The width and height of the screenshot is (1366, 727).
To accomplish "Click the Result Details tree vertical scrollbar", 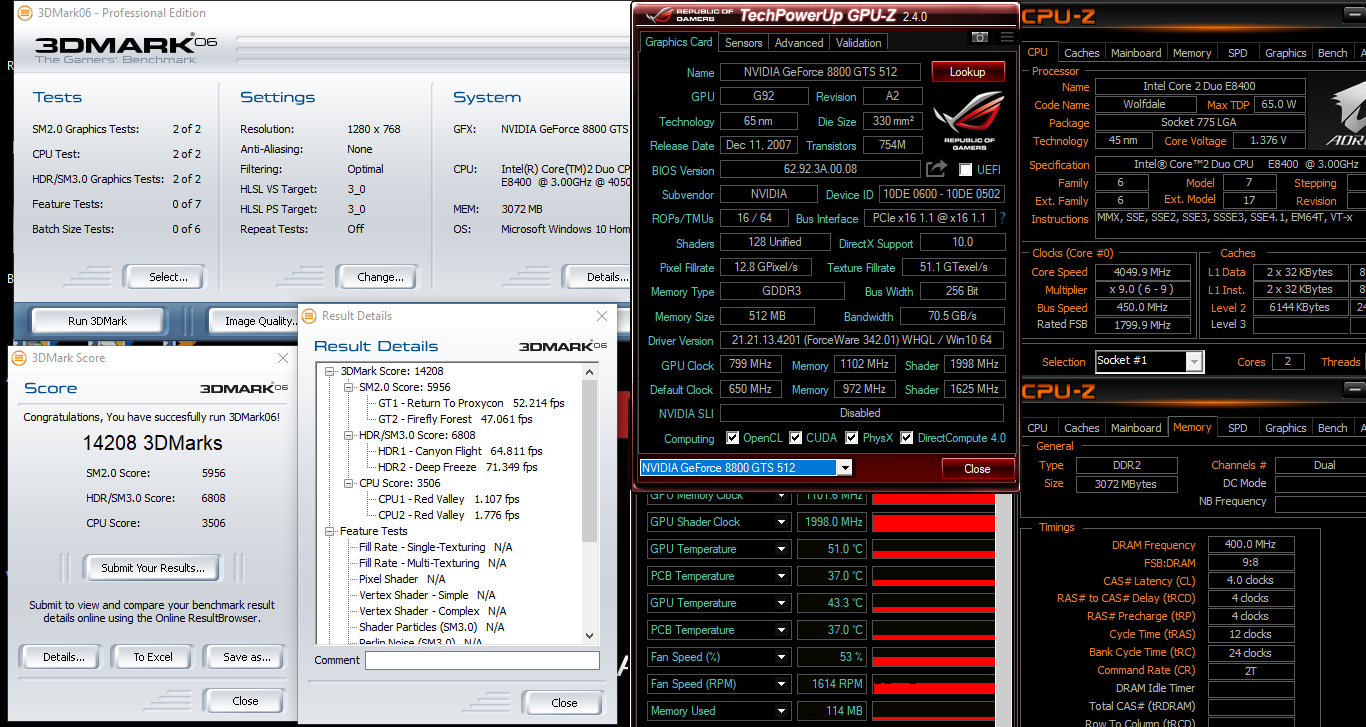I will pyautogui.click(x=589, y=462).
